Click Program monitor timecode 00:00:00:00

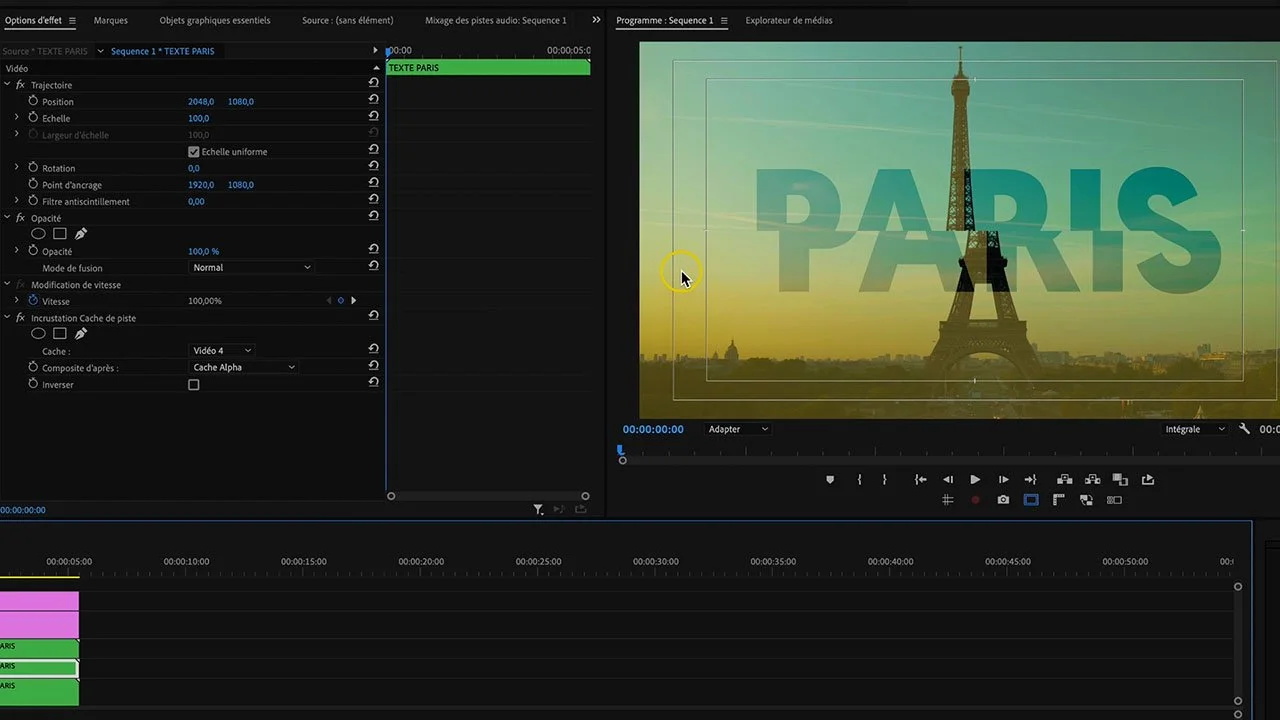[653, 429]
